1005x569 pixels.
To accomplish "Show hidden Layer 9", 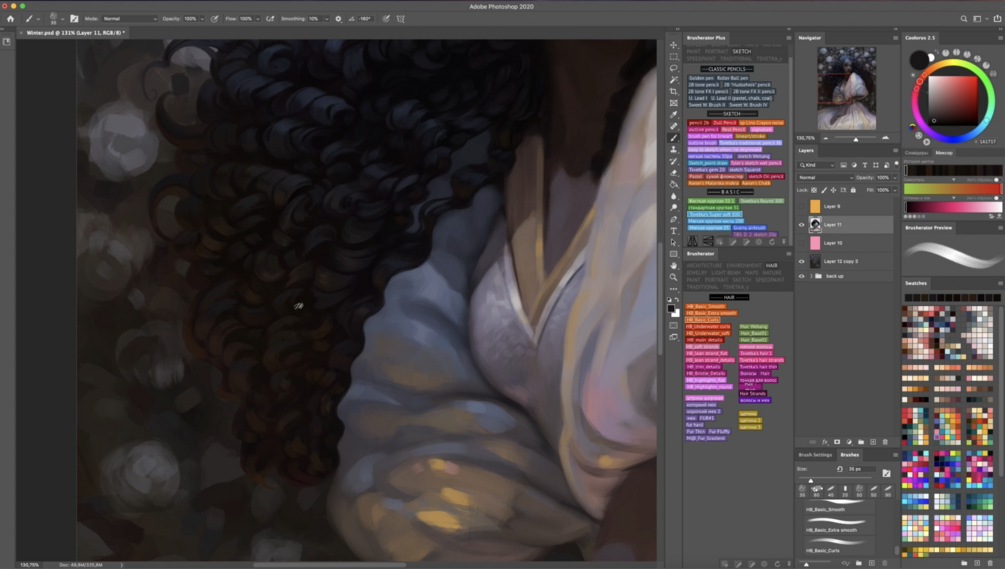I will (801, 206).
